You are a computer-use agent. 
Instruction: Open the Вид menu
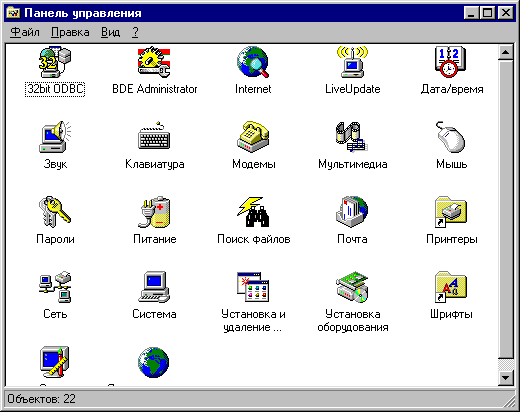(x=110, y=32)
